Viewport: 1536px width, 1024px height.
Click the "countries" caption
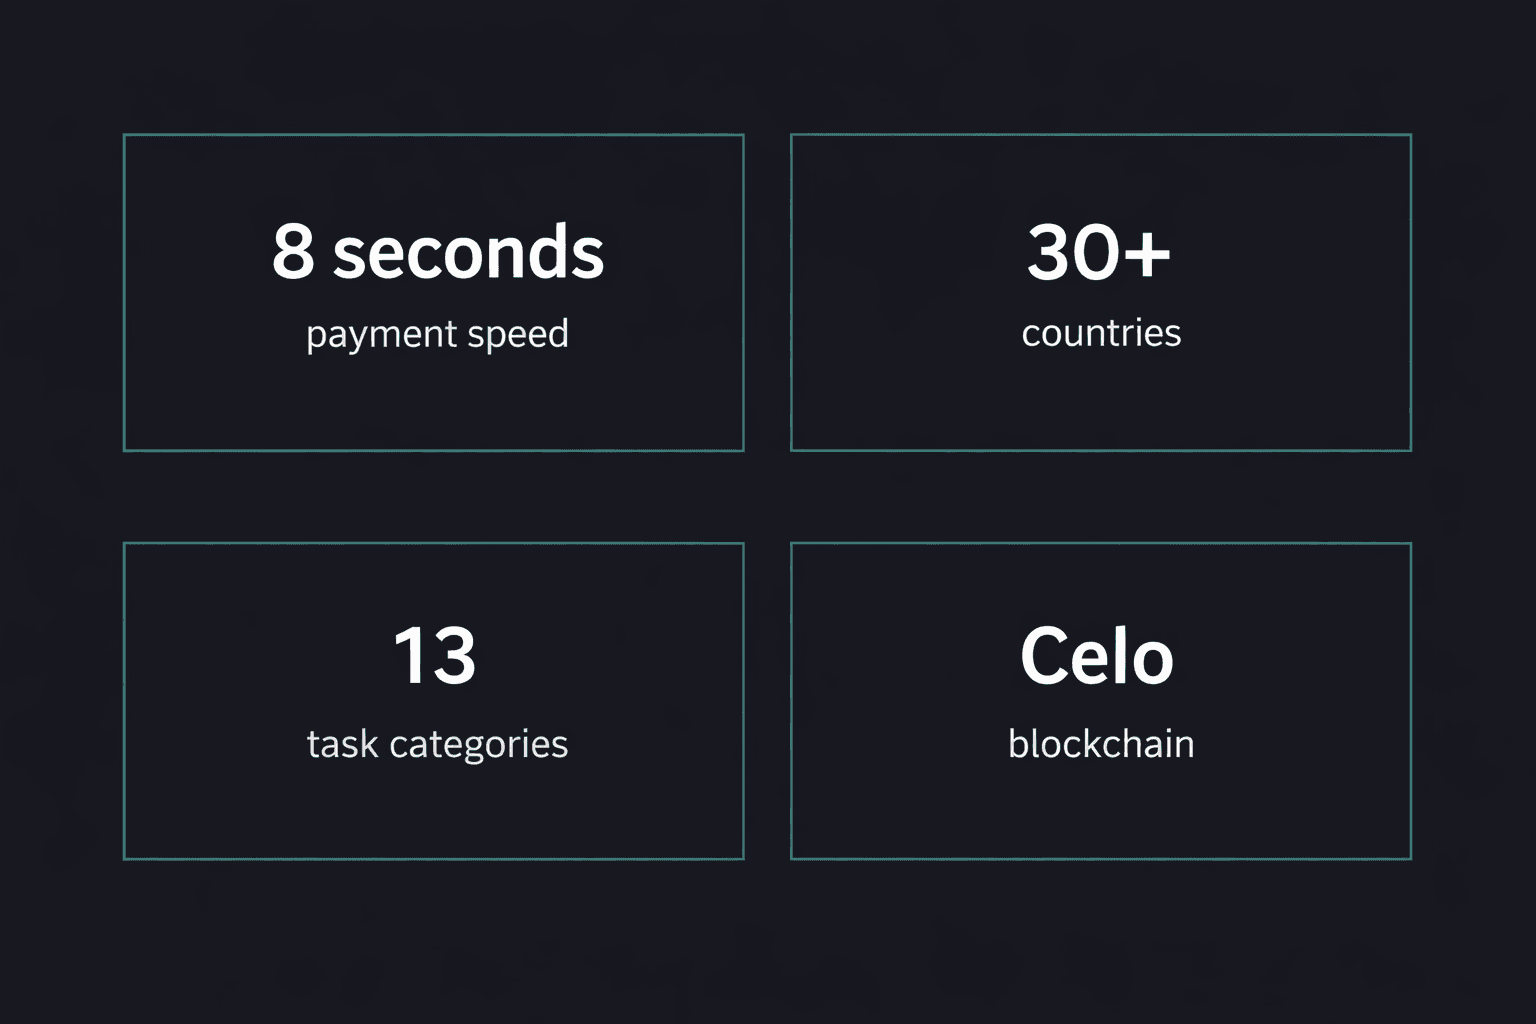point(1101,333)
